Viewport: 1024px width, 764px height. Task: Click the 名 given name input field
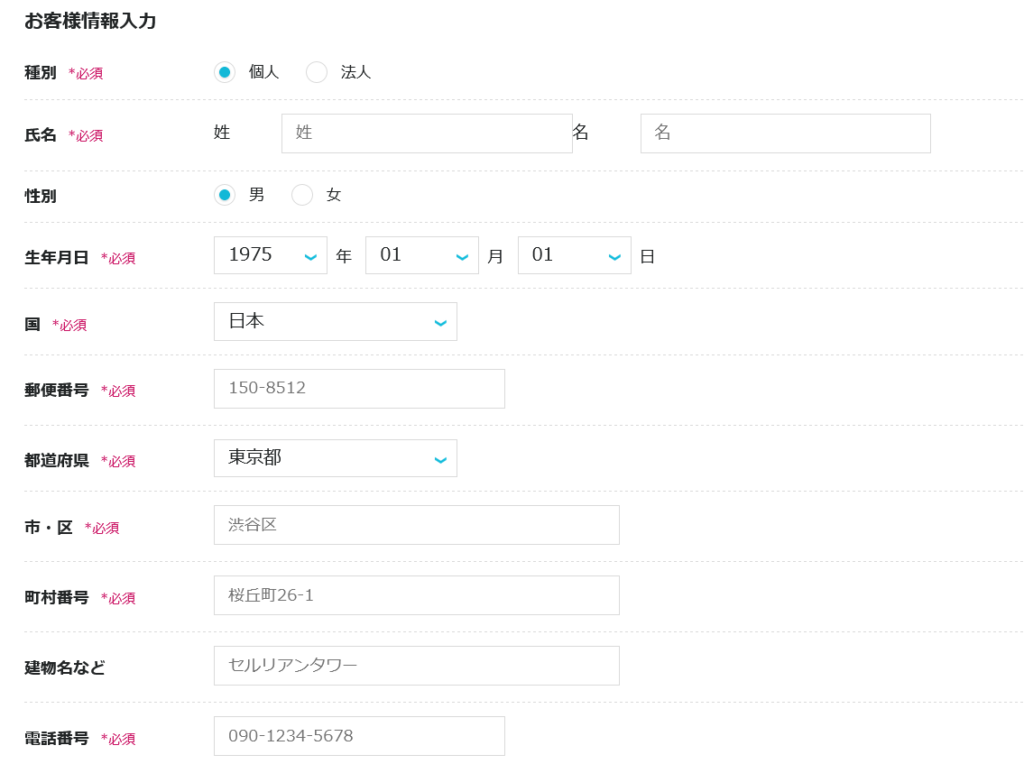(786, 133)
